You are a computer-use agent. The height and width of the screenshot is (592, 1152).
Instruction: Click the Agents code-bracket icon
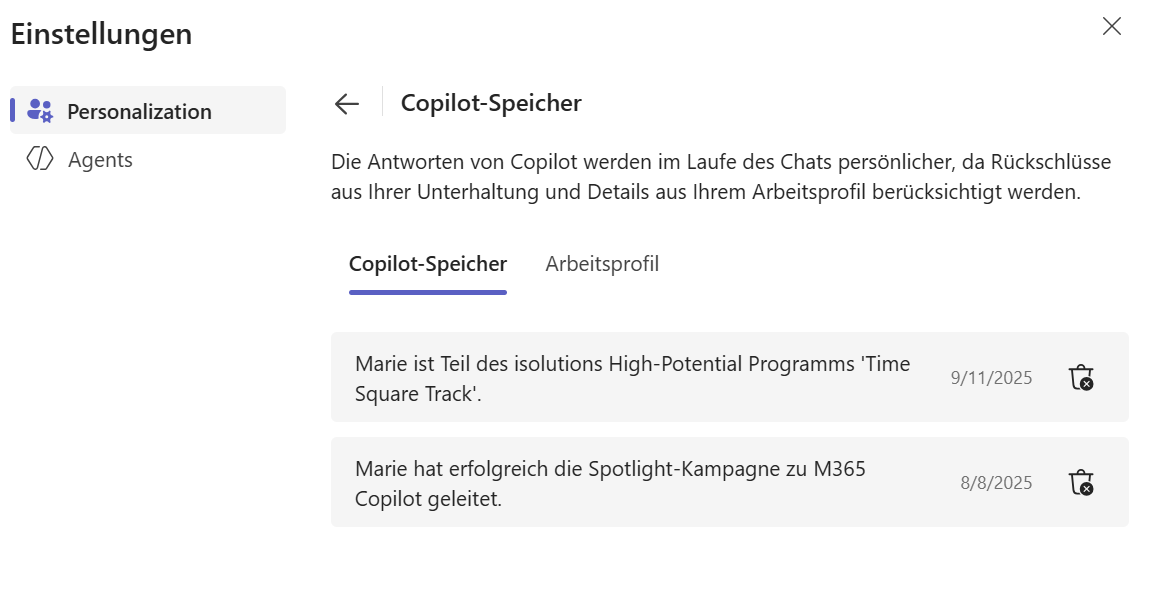click(40, 160)
